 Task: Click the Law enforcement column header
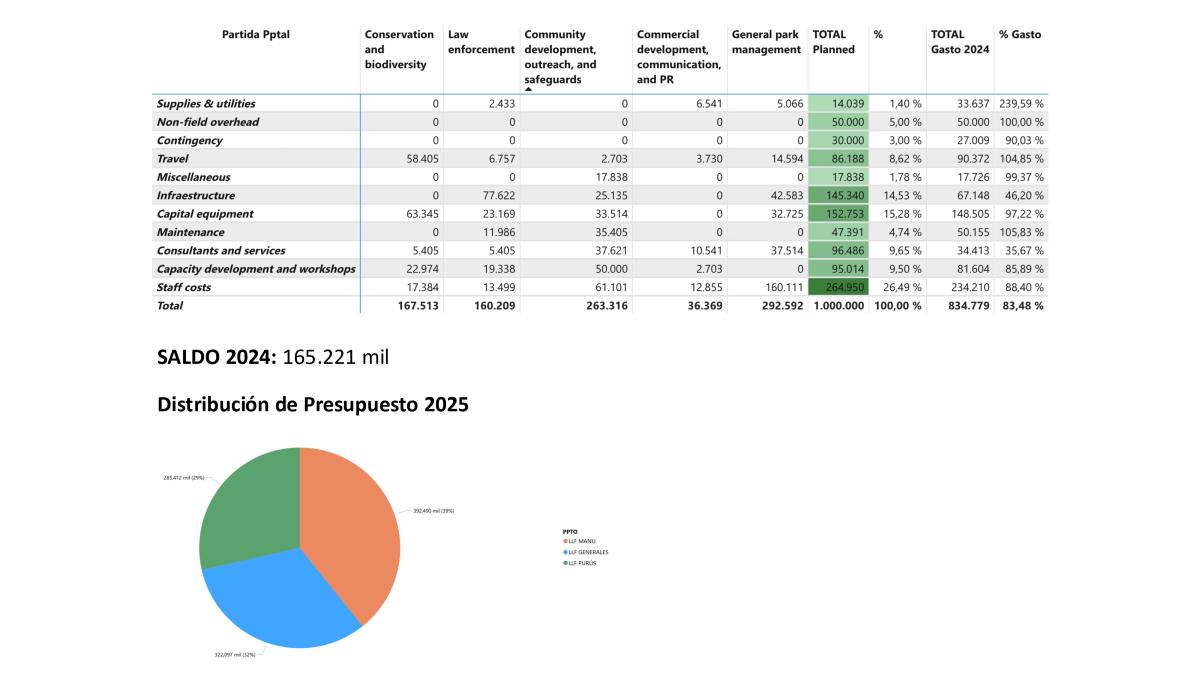click(481, 42)
